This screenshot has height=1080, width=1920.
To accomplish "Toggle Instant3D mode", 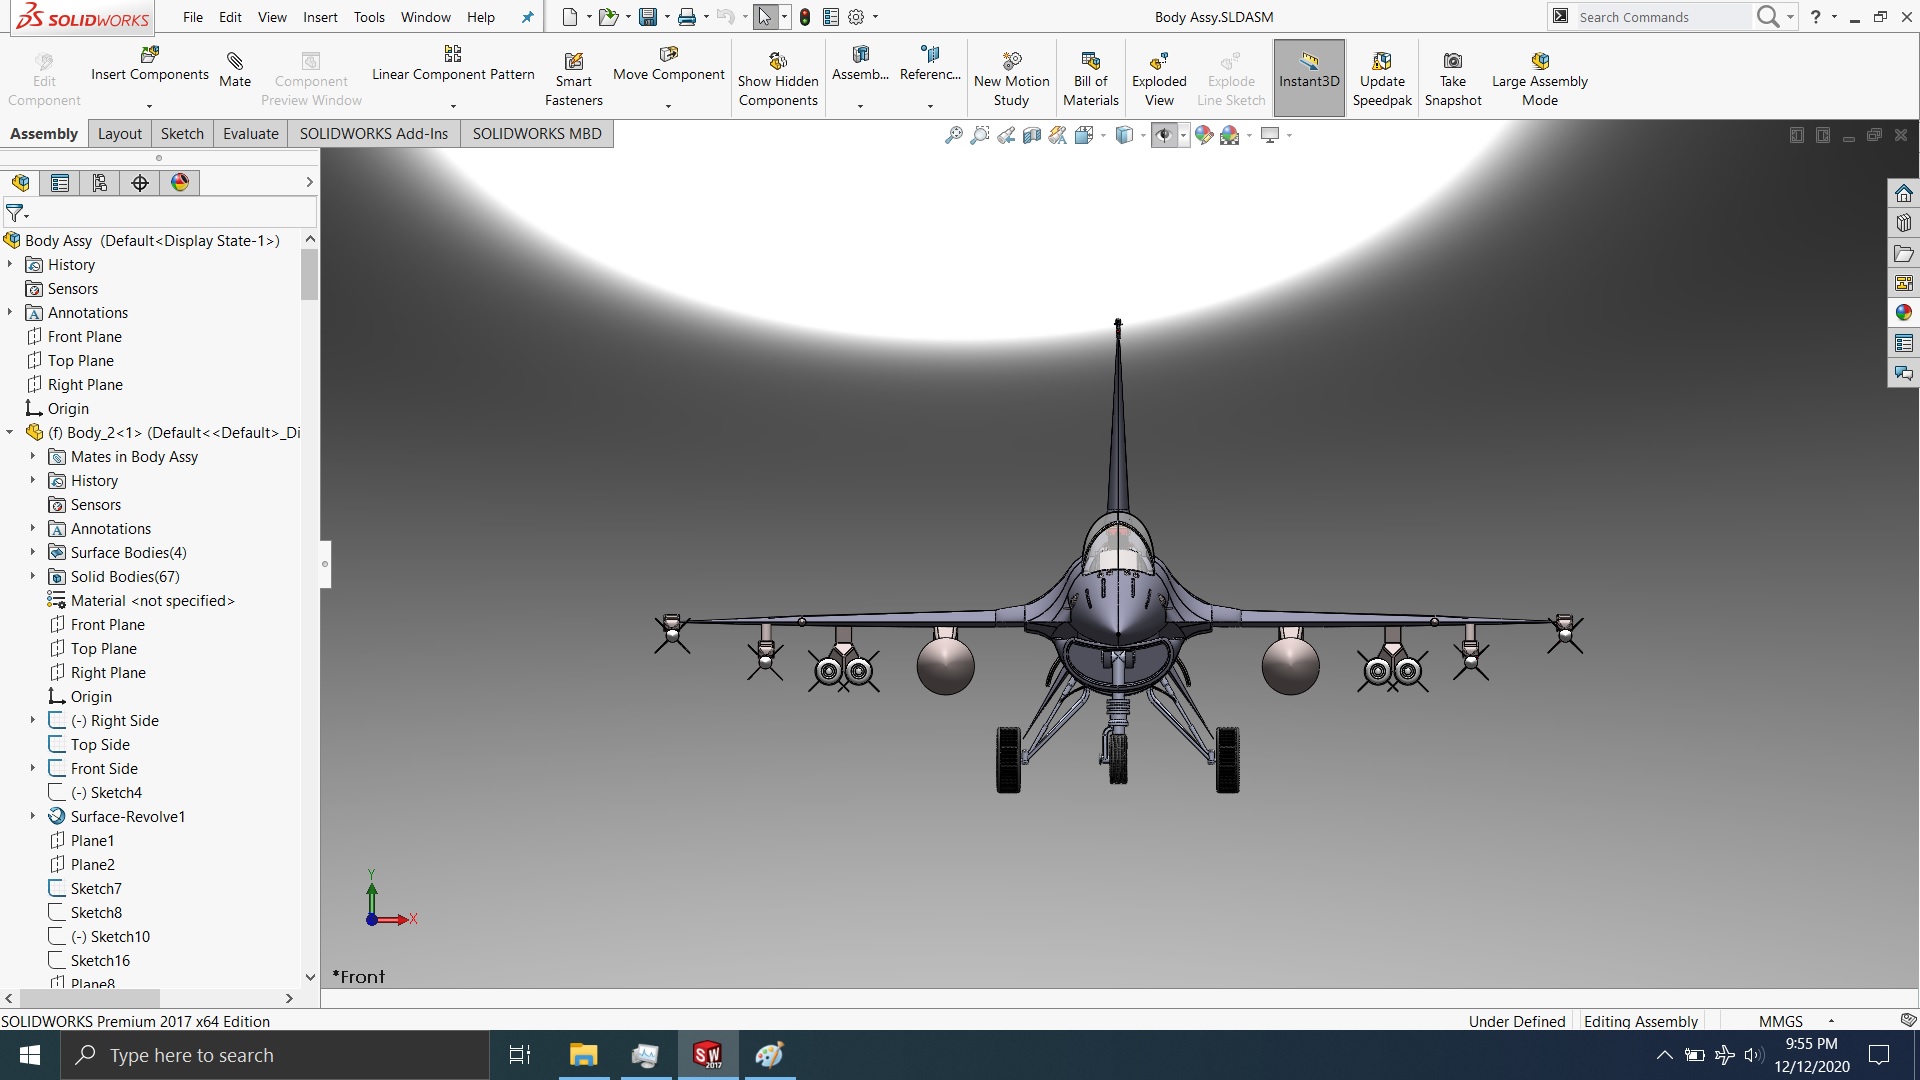I will [1309, 79].
